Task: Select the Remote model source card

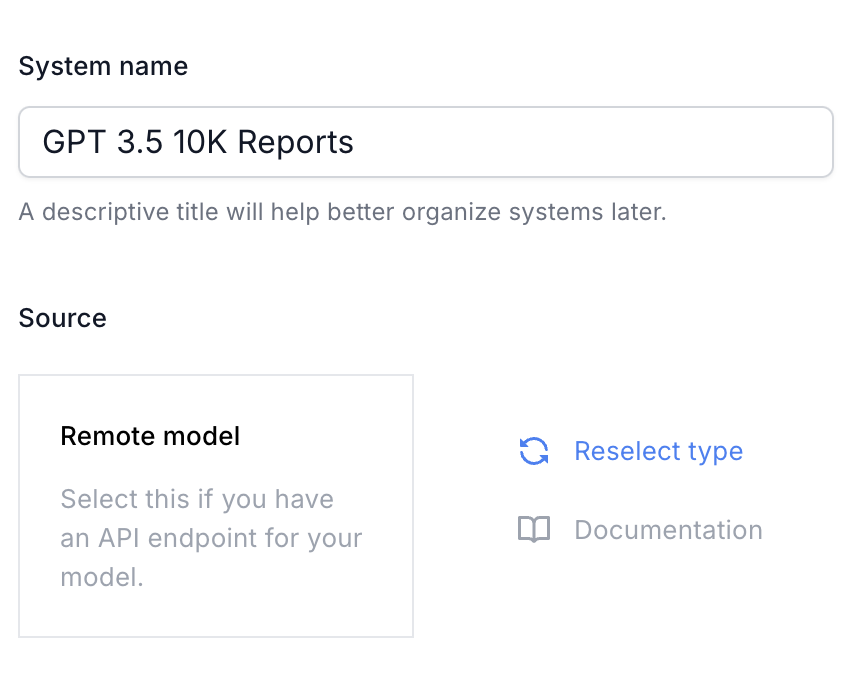Action: pyautogui.click(x=216, y=506)
